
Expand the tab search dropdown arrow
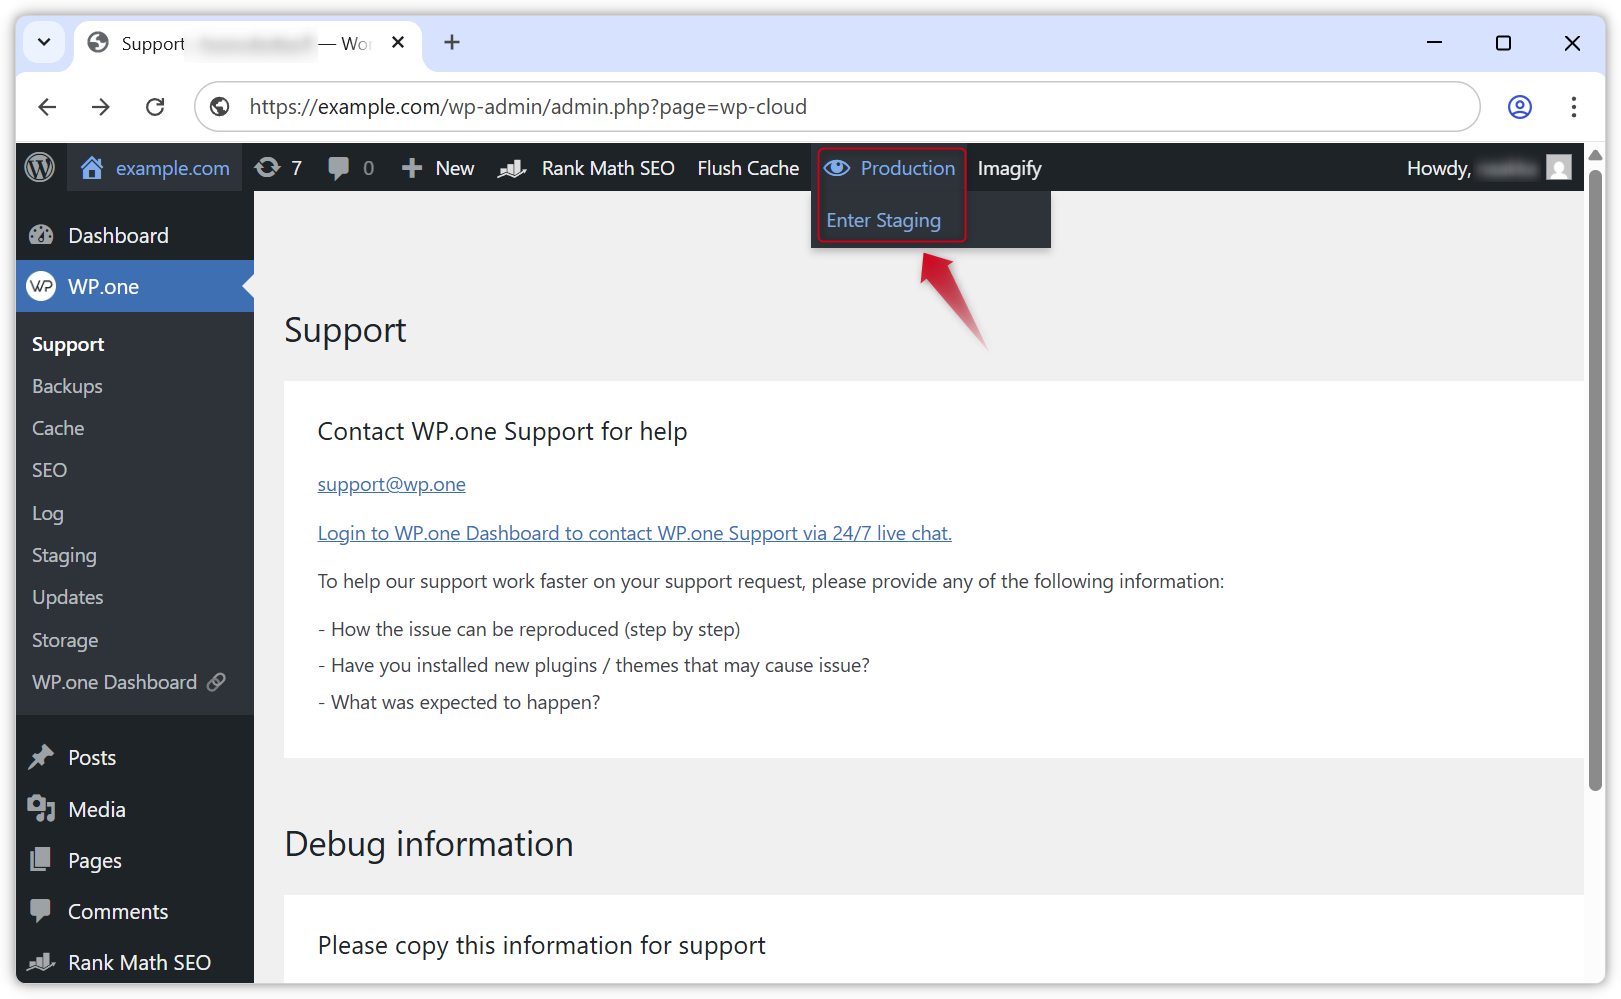tap(44, 42)
